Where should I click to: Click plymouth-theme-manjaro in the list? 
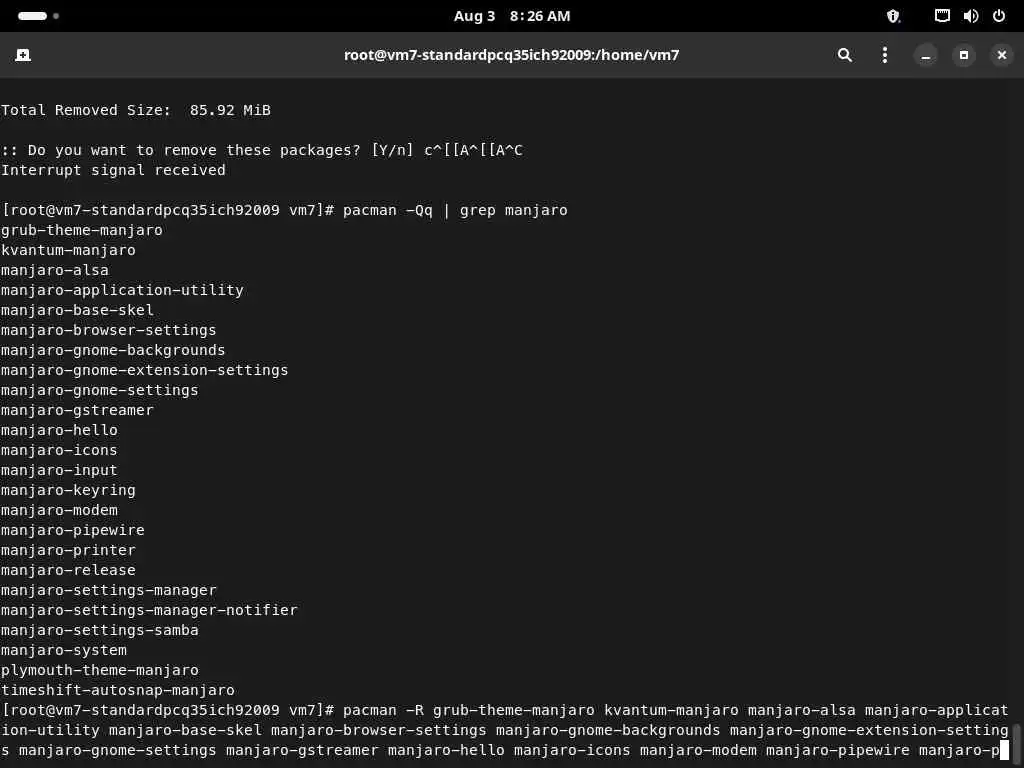coord(100,670)
